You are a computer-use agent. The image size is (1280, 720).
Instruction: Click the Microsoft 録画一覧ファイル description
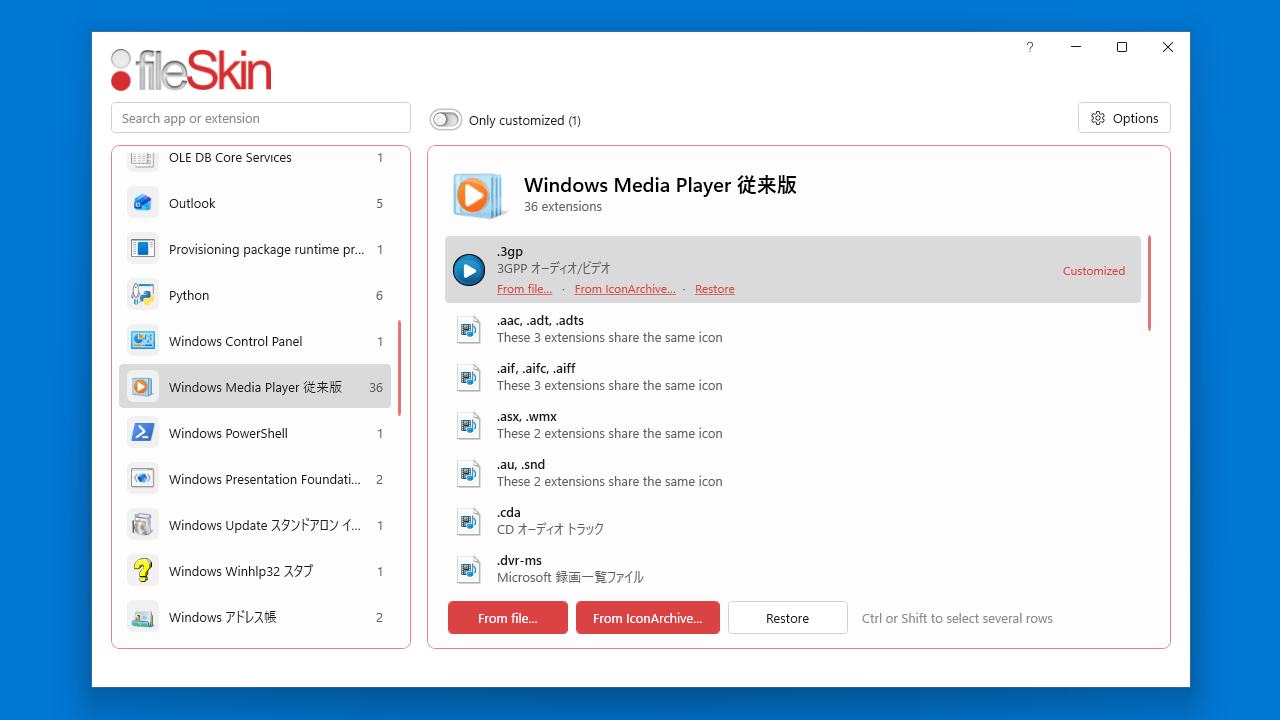click(x=570, y=577)
